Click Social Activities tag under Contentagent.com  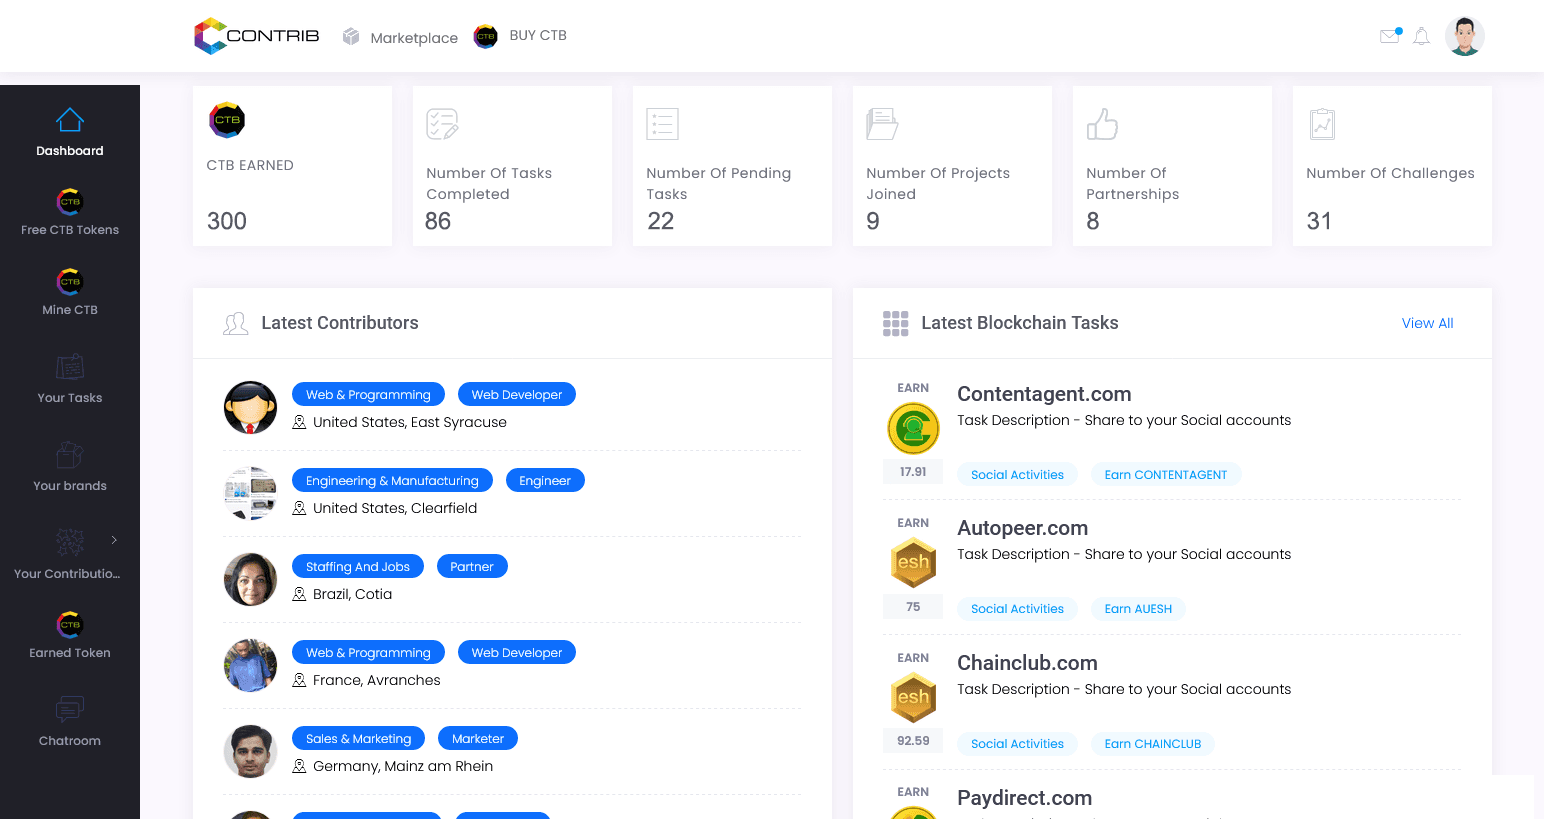click(x=1017, y=475)
